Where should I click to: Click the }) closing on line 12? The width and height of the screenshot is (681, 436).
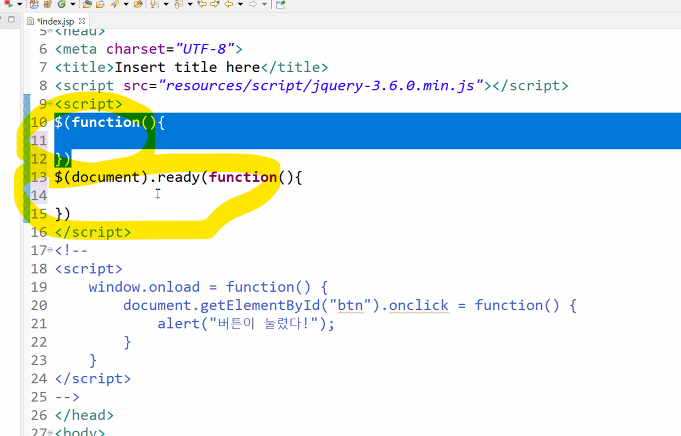tap(63, 159)
